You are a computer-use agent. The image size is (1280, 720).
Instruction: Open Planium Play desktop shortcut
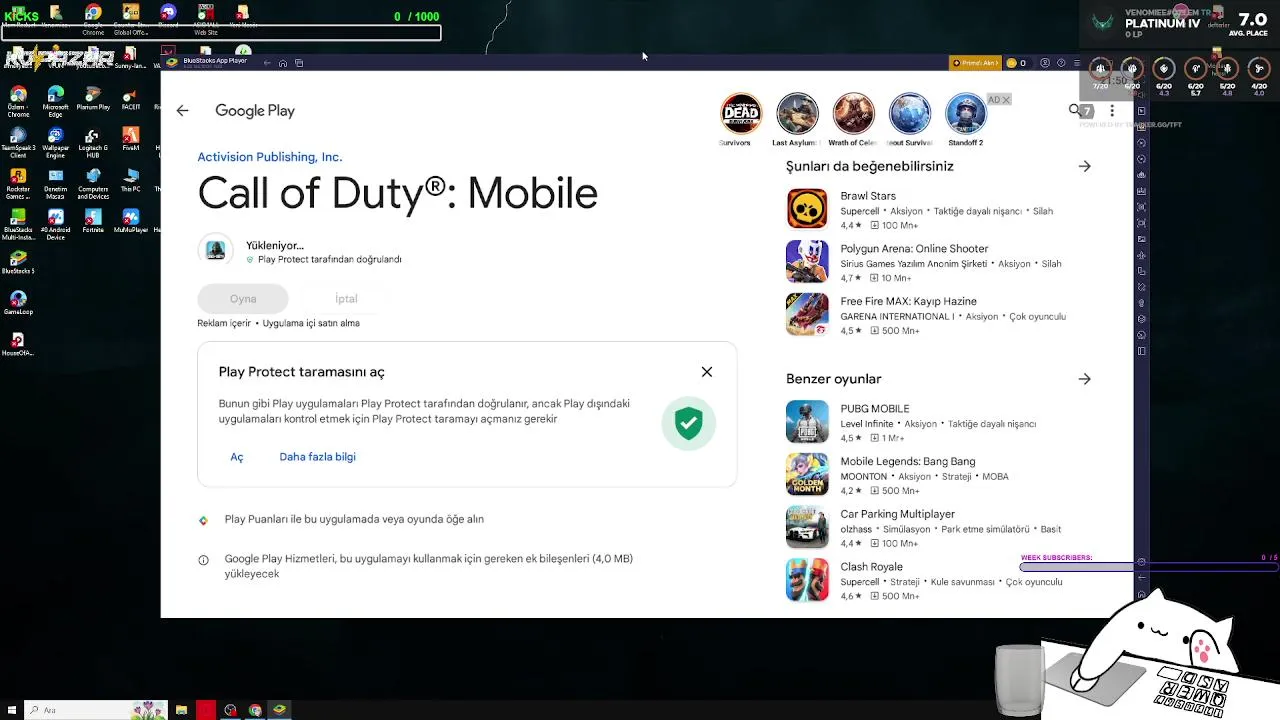[x=93, y=98]
